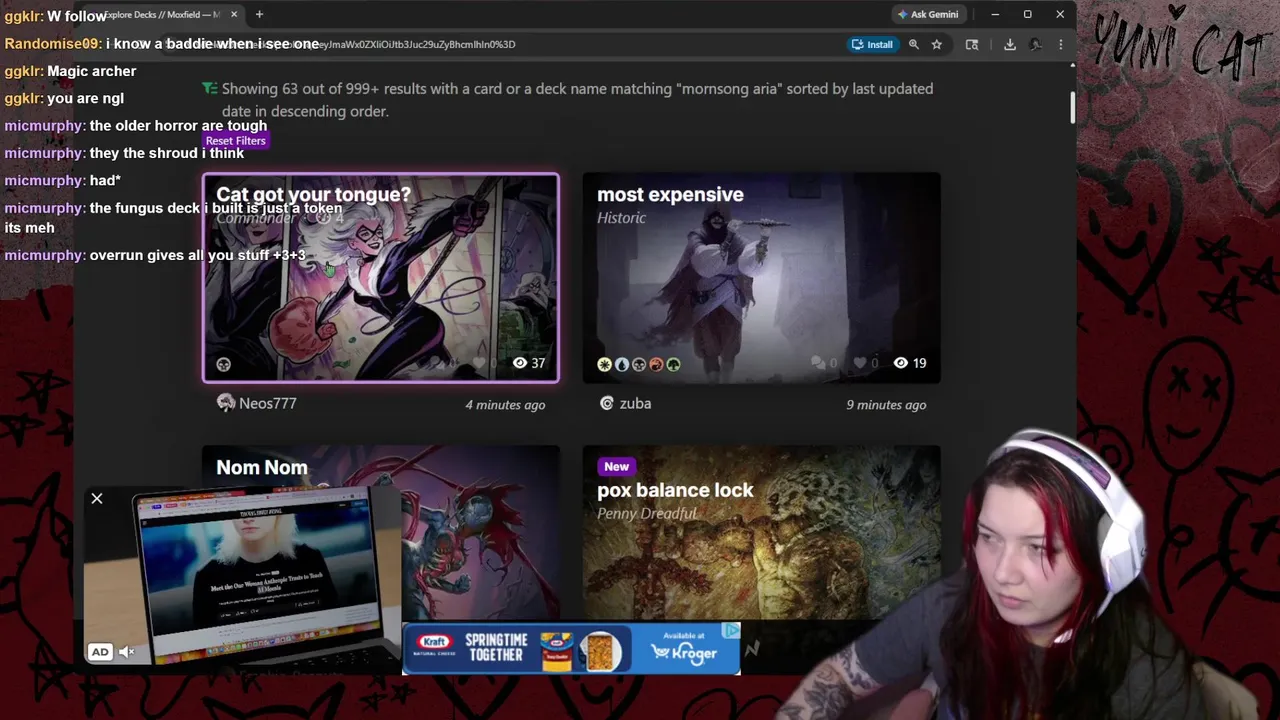Click the Ask Gemini button
The width and height of the screenshot is (1280, 720).
929,14
